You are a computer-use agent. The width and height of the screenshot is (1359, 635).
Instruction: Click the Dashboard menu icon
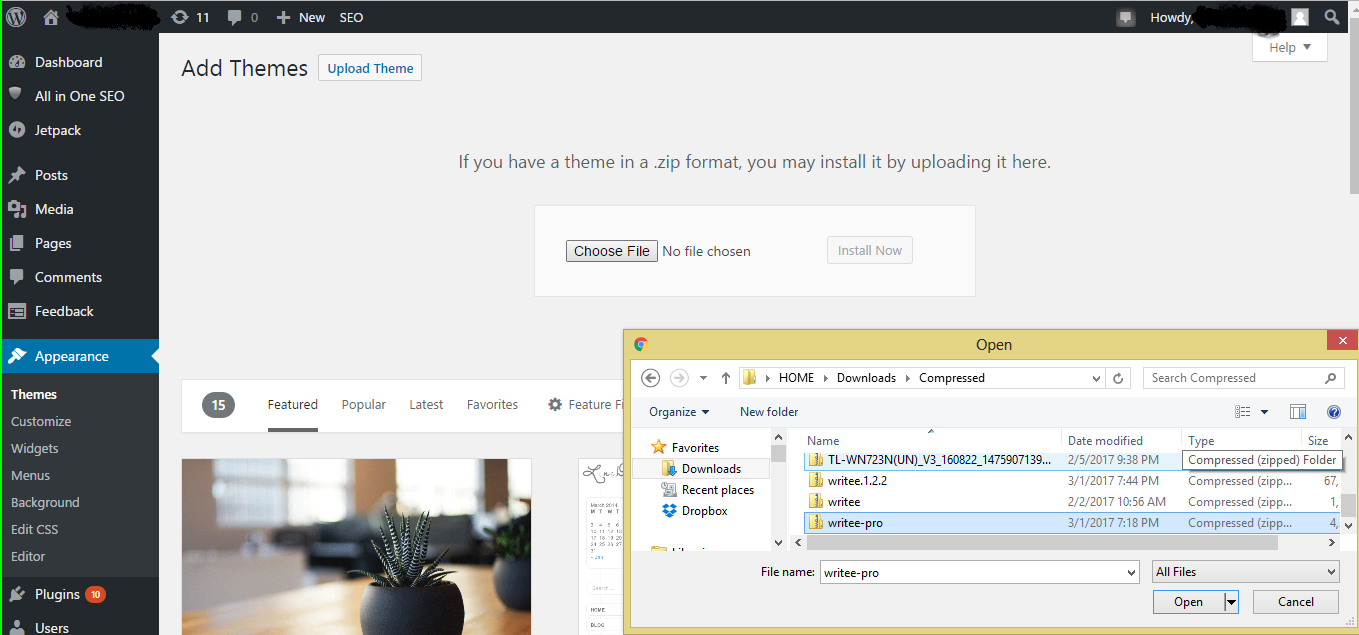pyautogui.click(x=17, y=62)
